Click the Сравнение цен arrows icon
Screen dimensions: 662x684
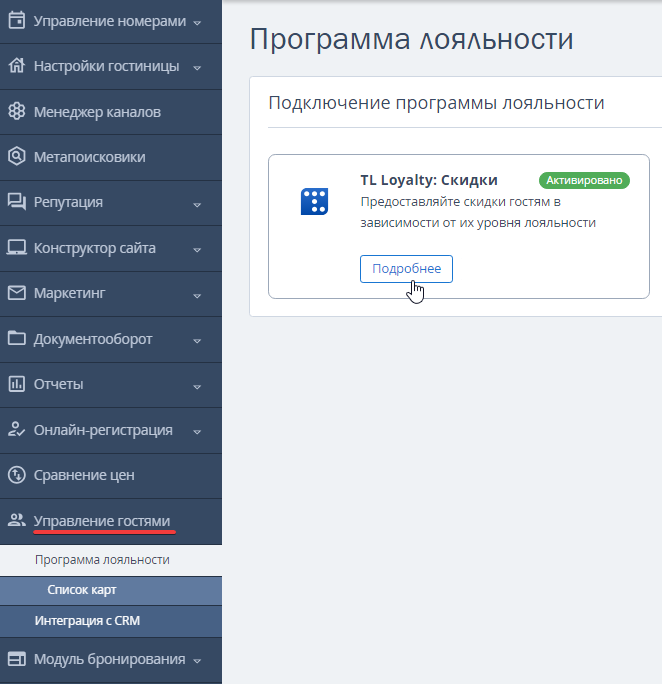(17, 475)
